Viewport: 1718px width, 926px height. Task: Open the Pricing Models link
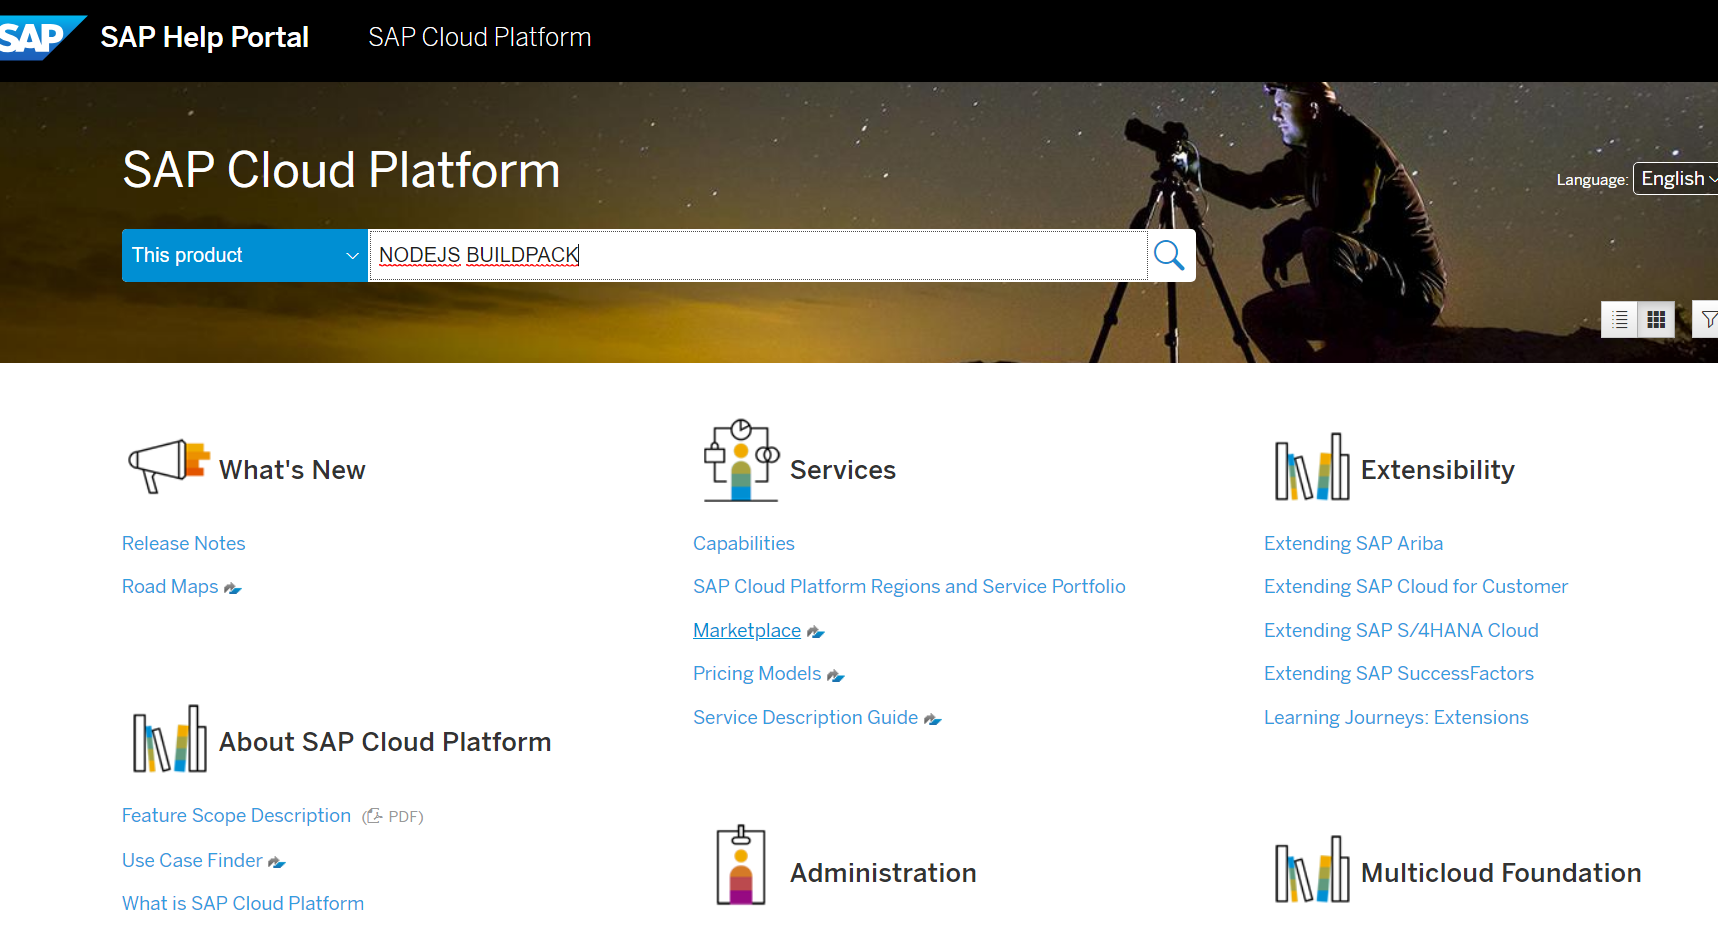tap(757, 674)
